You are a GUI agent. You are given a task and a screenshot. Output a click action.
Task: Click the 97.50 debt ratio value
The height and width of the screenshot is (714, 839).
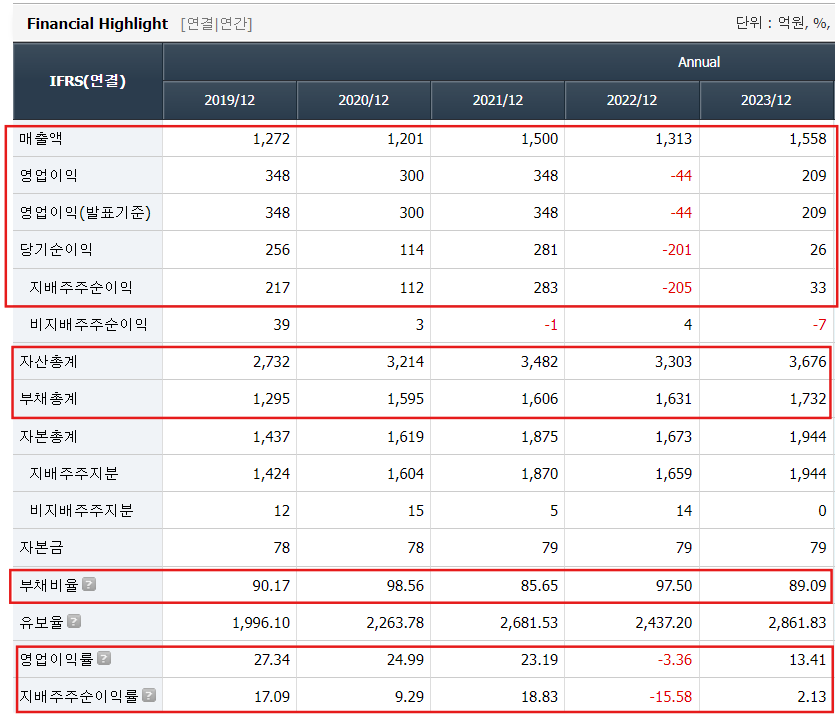(x=674, y=586)
